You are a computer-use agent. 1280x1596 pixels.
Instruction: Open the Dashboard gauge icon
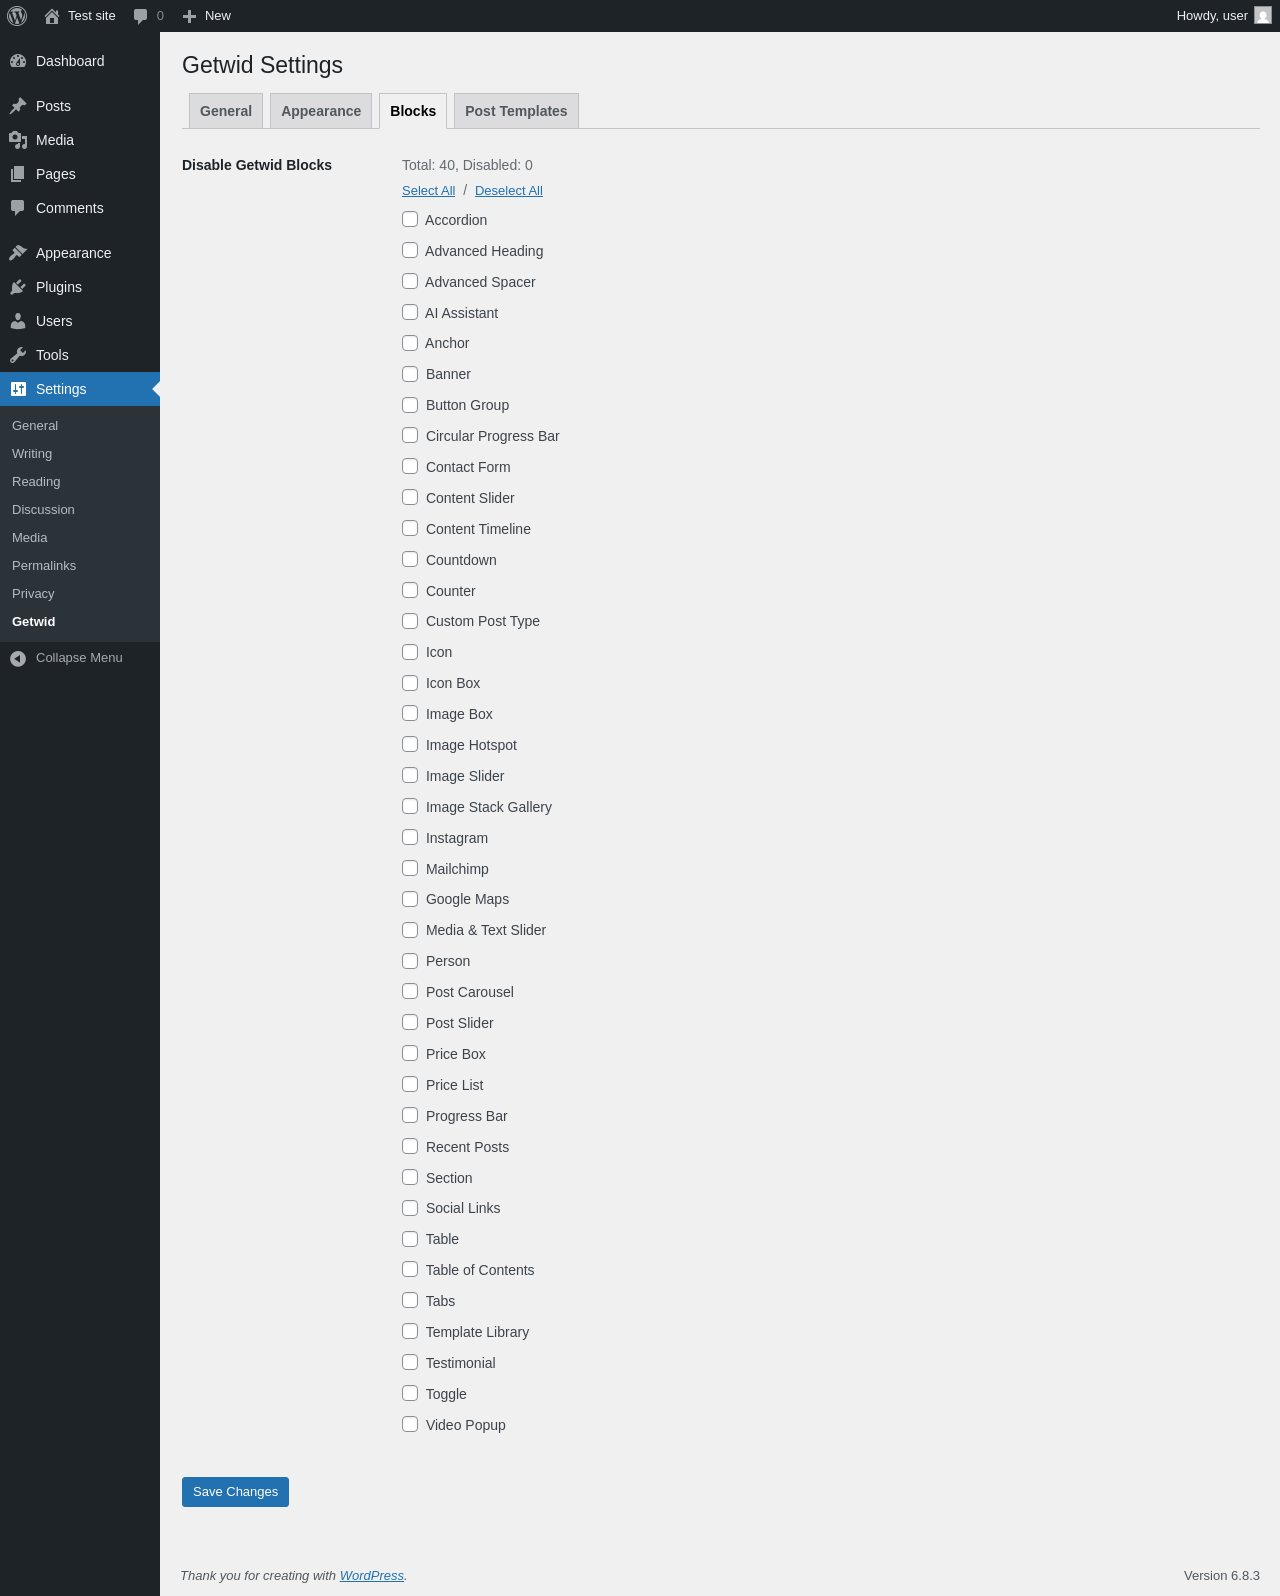pos(18,61)
